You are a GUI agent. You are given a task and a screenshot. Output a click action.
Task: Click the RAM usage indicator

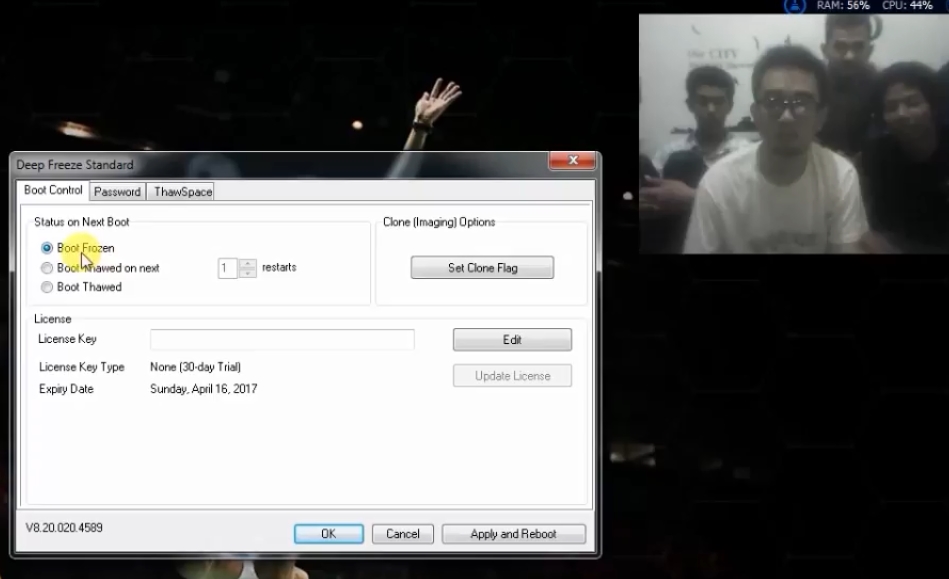[x=842, y=5]
